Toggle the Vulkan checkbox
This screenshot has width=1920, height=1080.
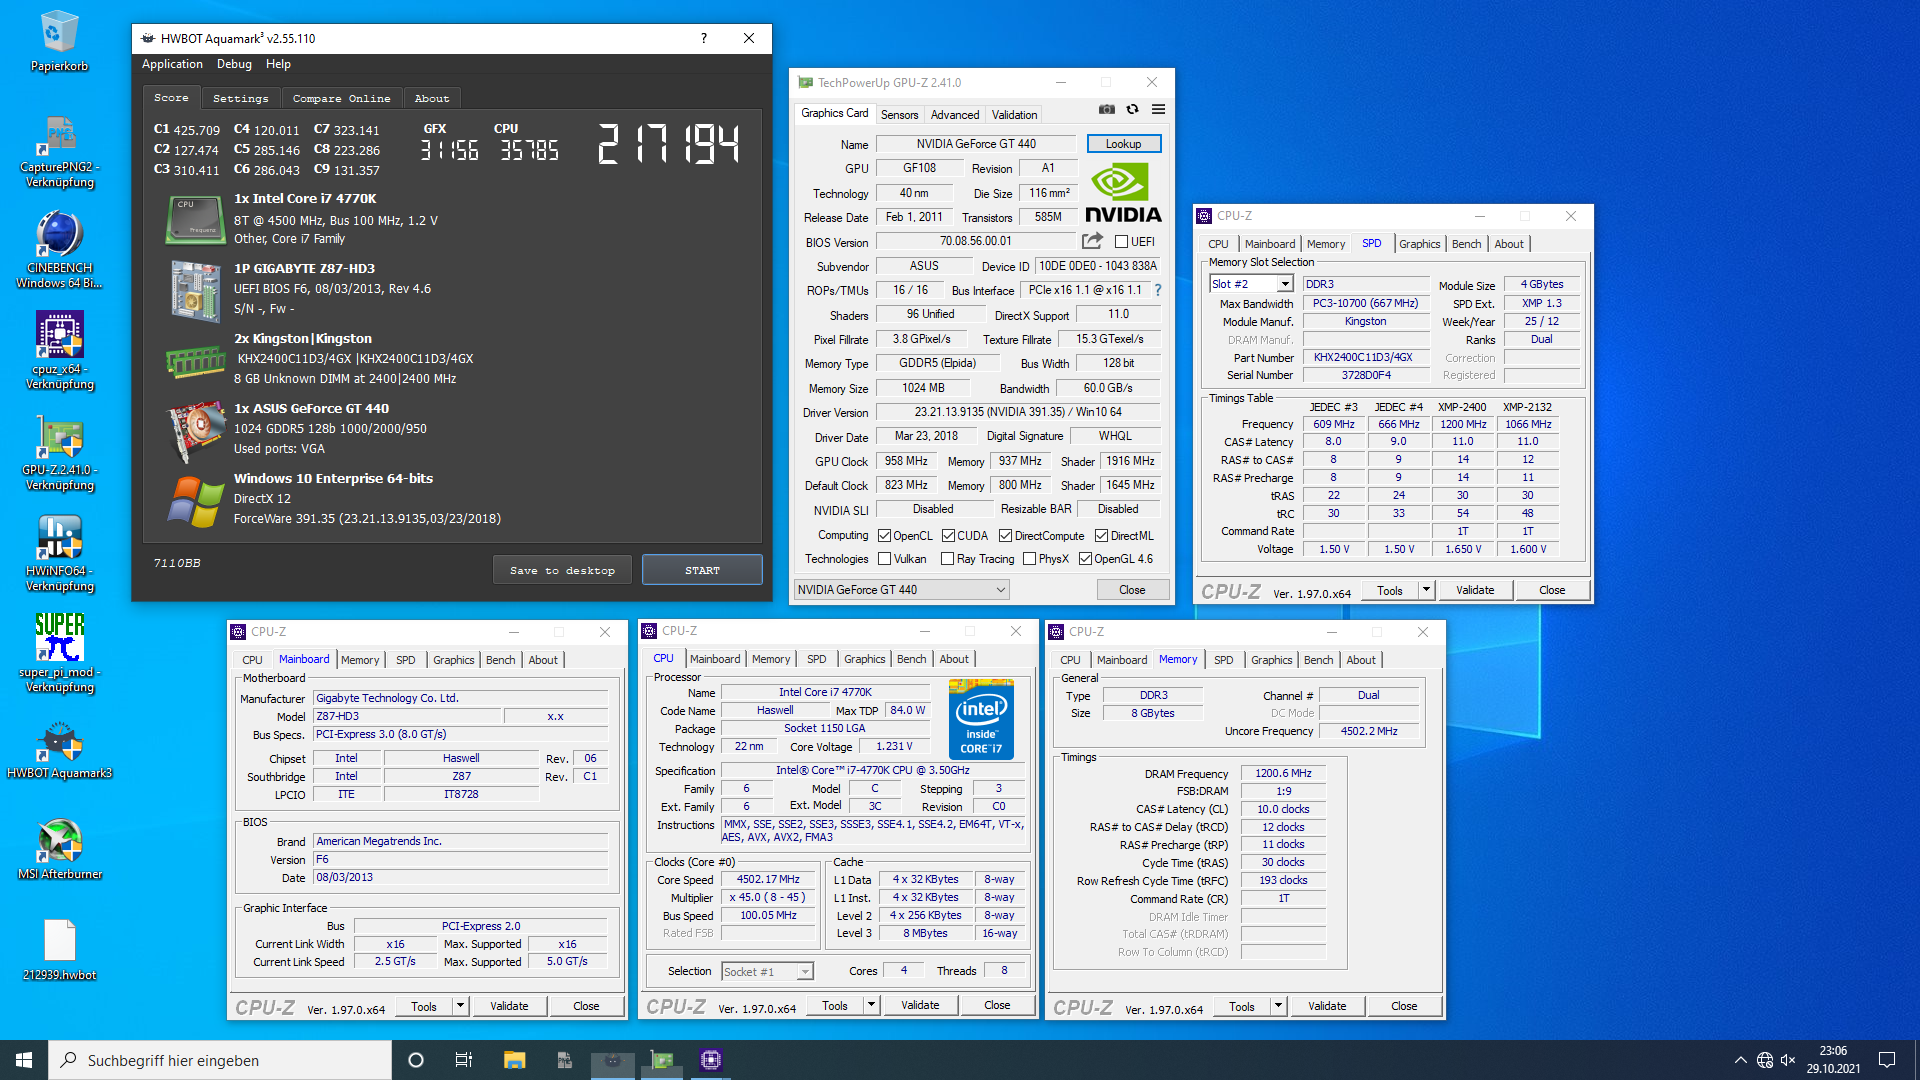tap(884, 559)
